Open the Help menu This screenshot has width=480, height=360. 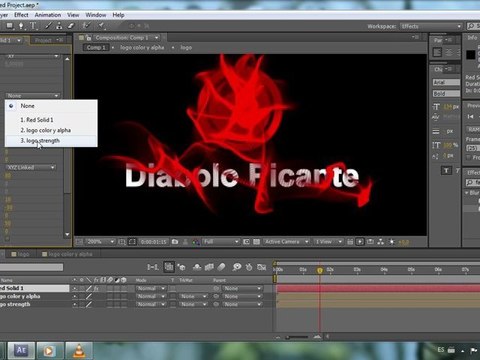pyautogui.click(x=118, y=15)
